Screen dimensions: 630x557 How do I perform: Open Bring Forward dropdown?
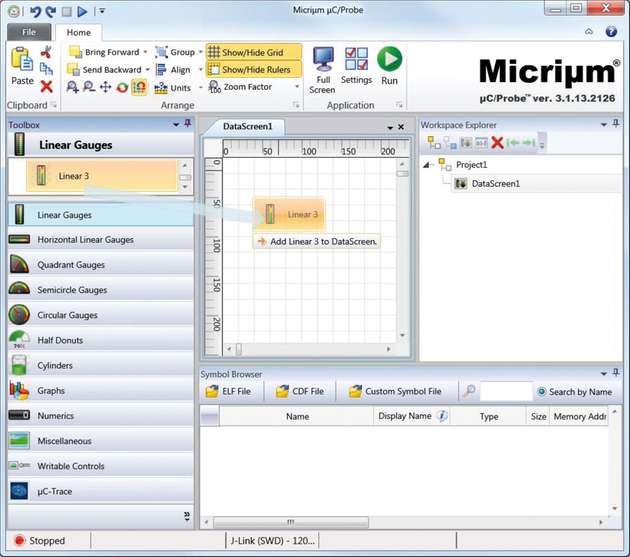click(146, 52)
